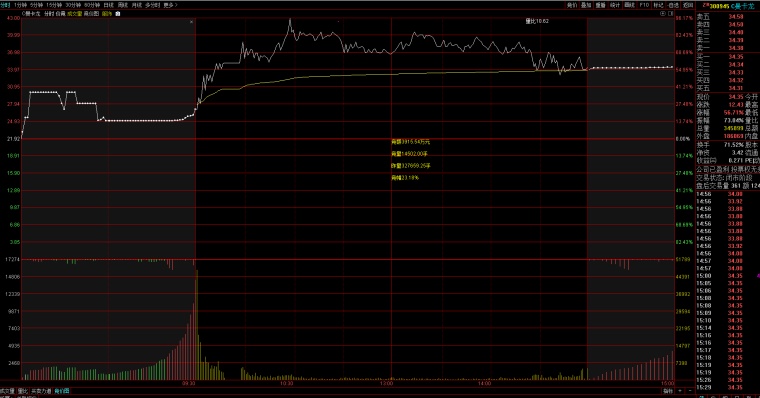
Task: Toggle 成交量 volume indicator in chart header
Action: tap(75, 14)
